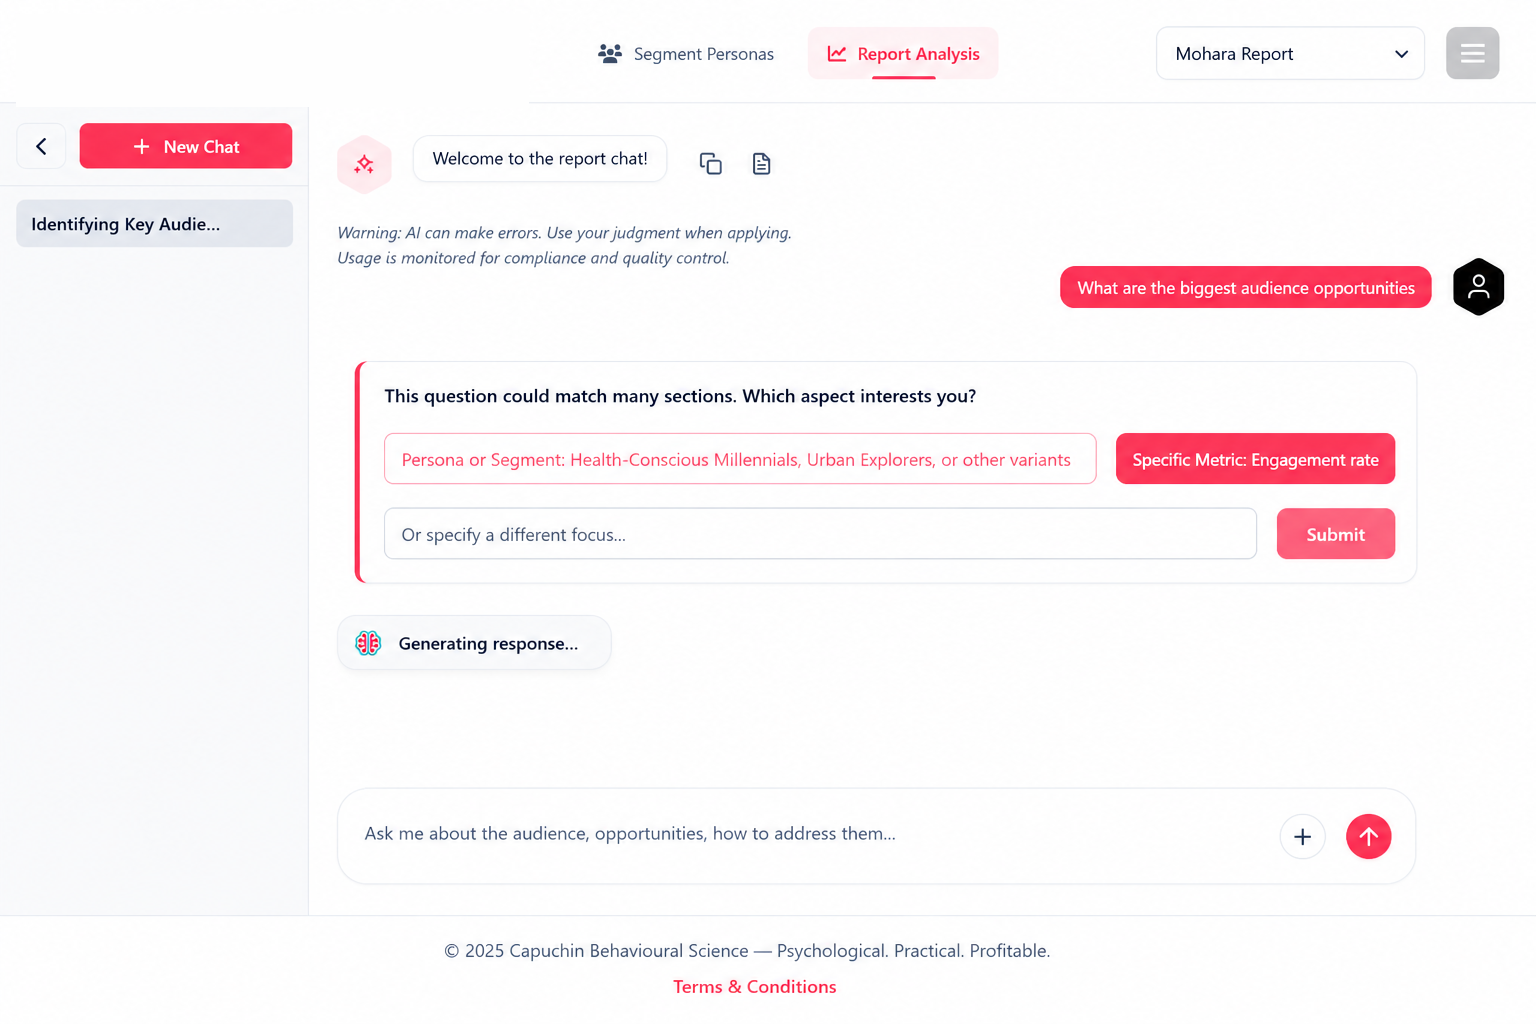Screen dimensions: 1536x1024
Task: Click the pink sparkle AI avatar
Action: pos(364,164)
